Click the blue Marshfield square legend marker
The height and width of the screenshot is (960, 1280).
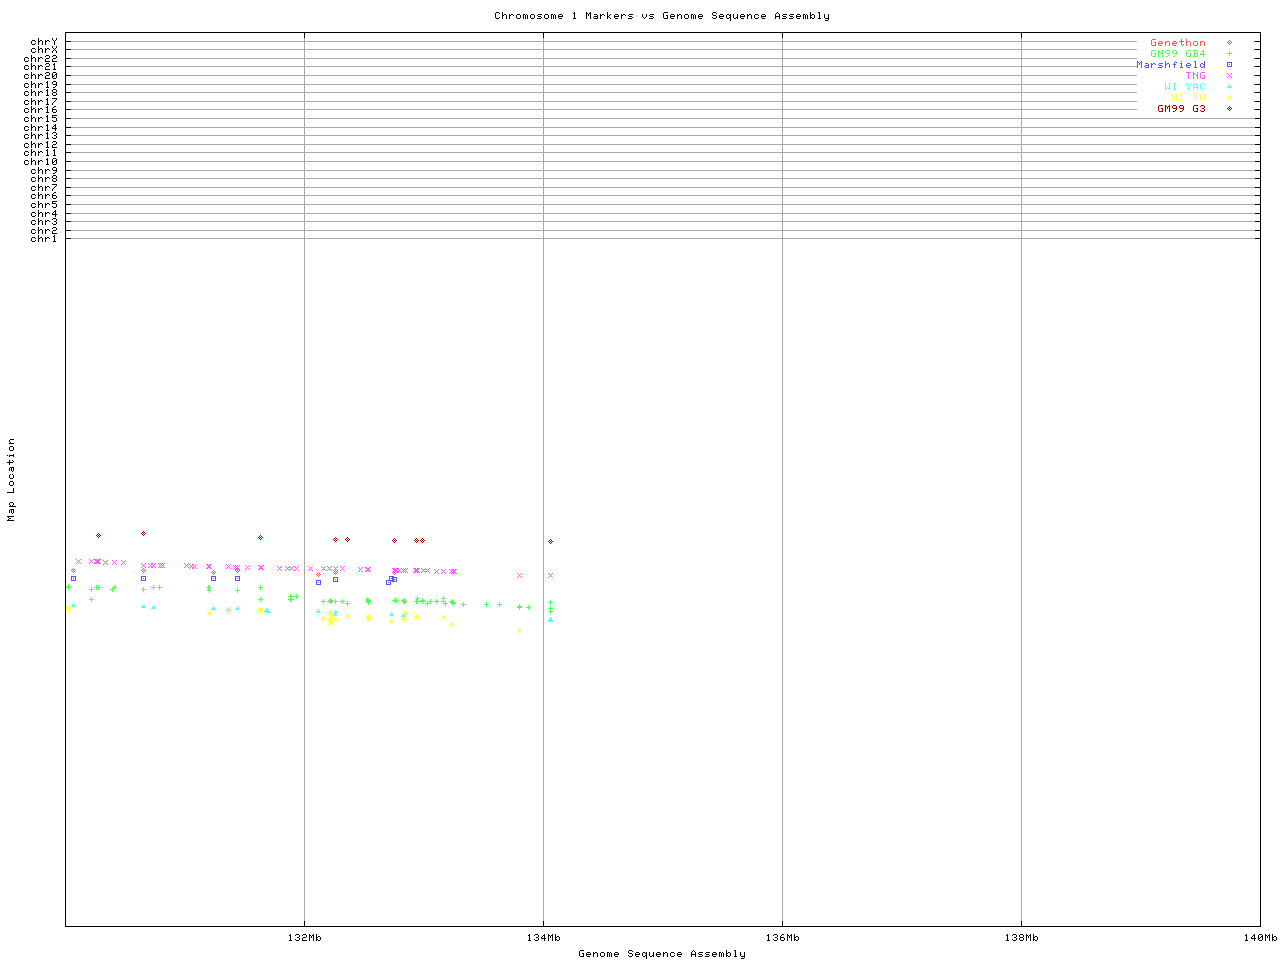[1229, 65]
